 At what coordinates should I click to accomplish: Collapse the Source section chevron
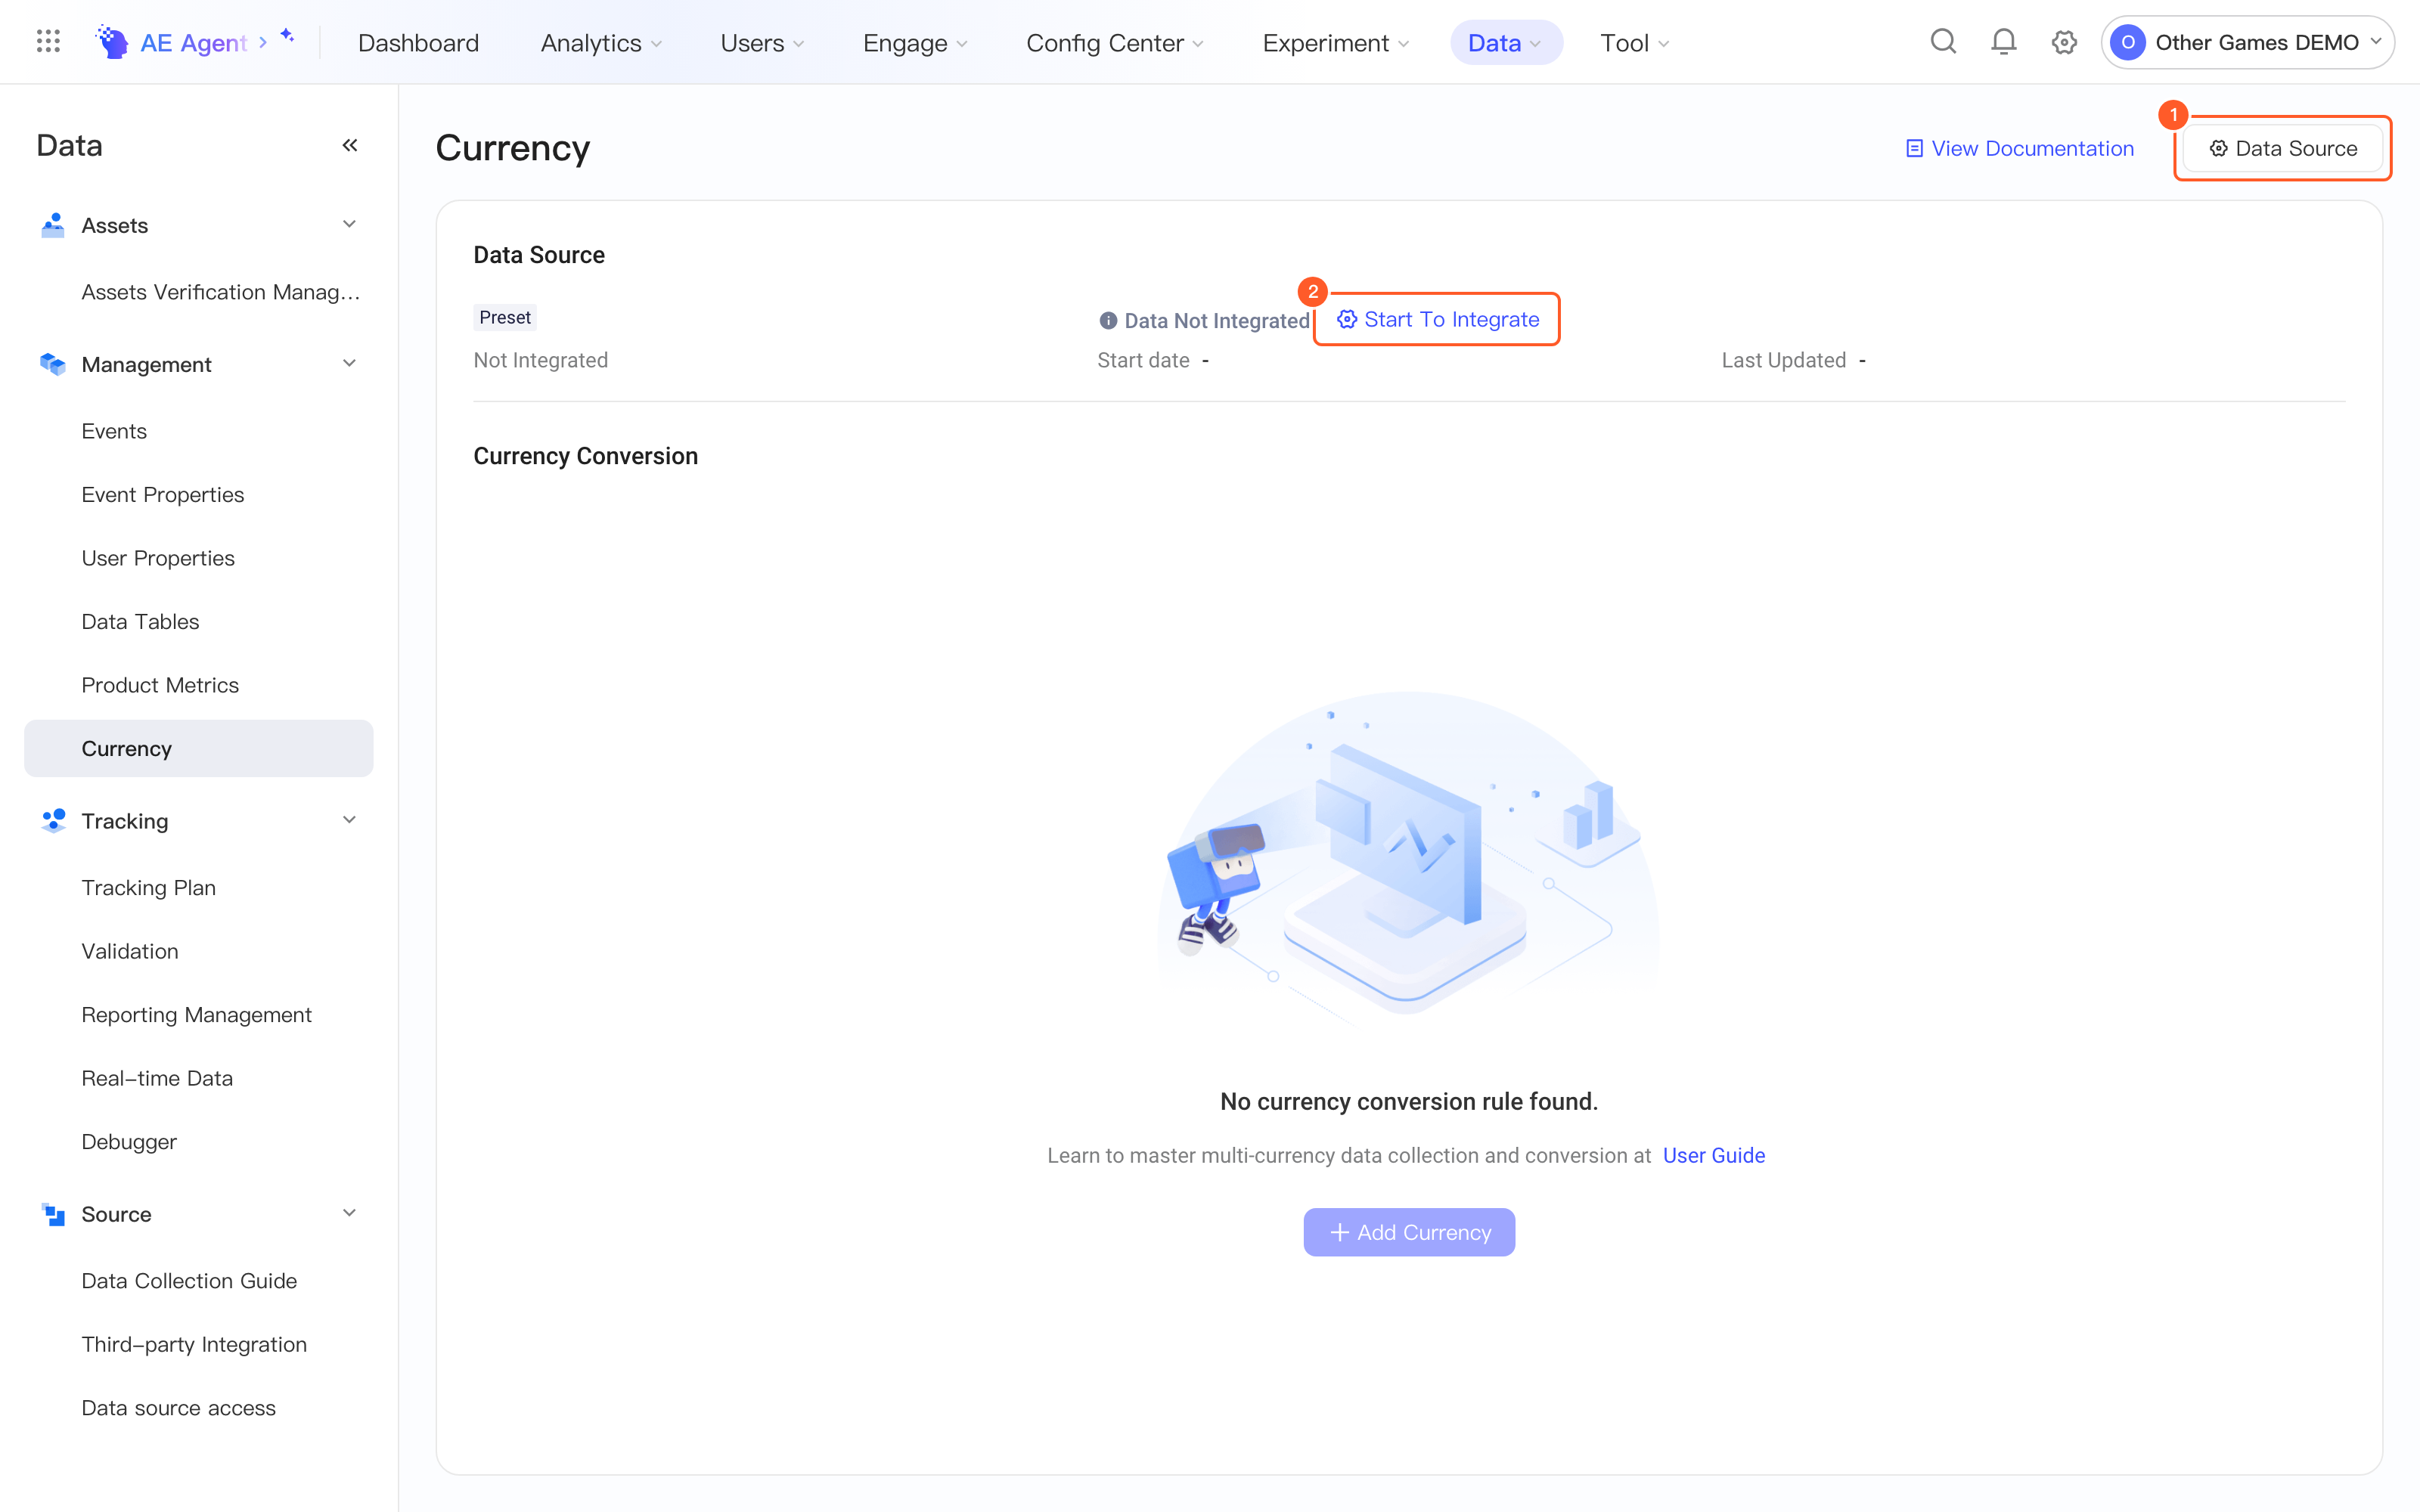[x=349, y=1213]
